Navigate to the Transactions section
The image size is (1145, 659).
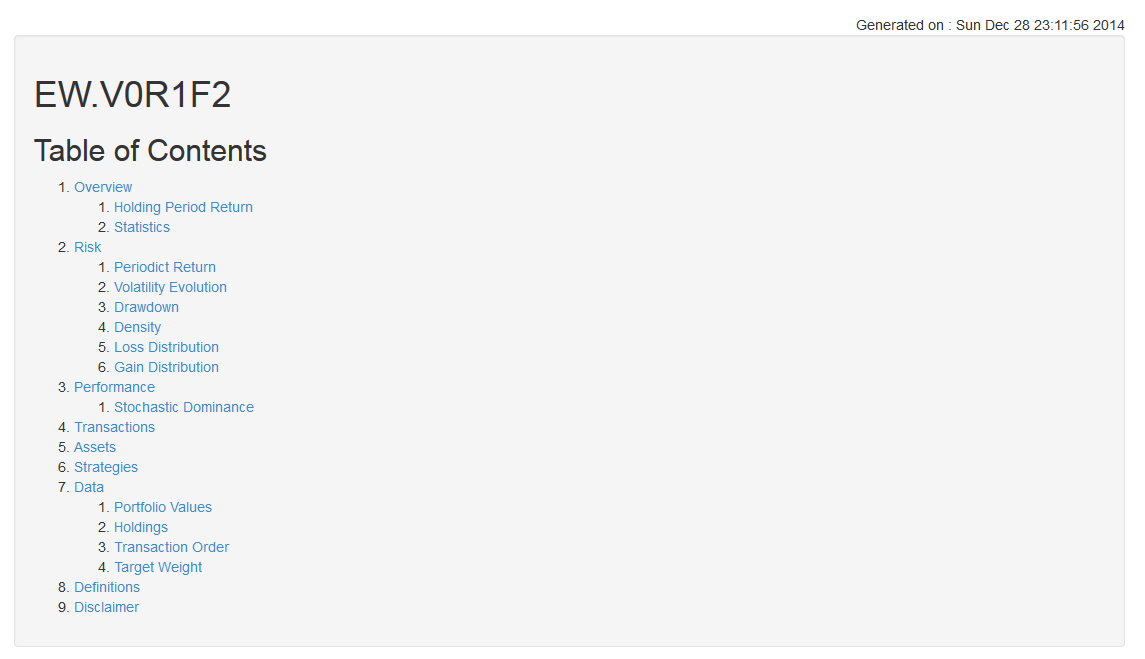tap(114, 427)
